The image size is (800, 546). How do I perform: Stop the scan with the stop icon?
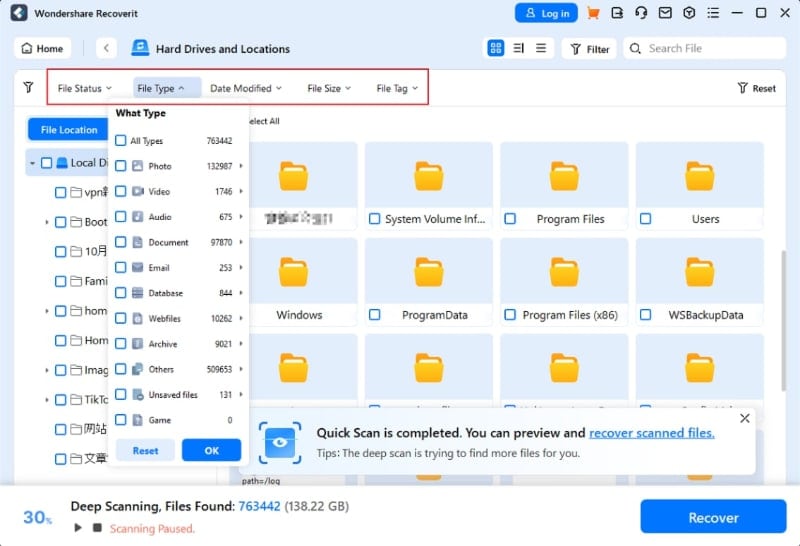(97, 527)
